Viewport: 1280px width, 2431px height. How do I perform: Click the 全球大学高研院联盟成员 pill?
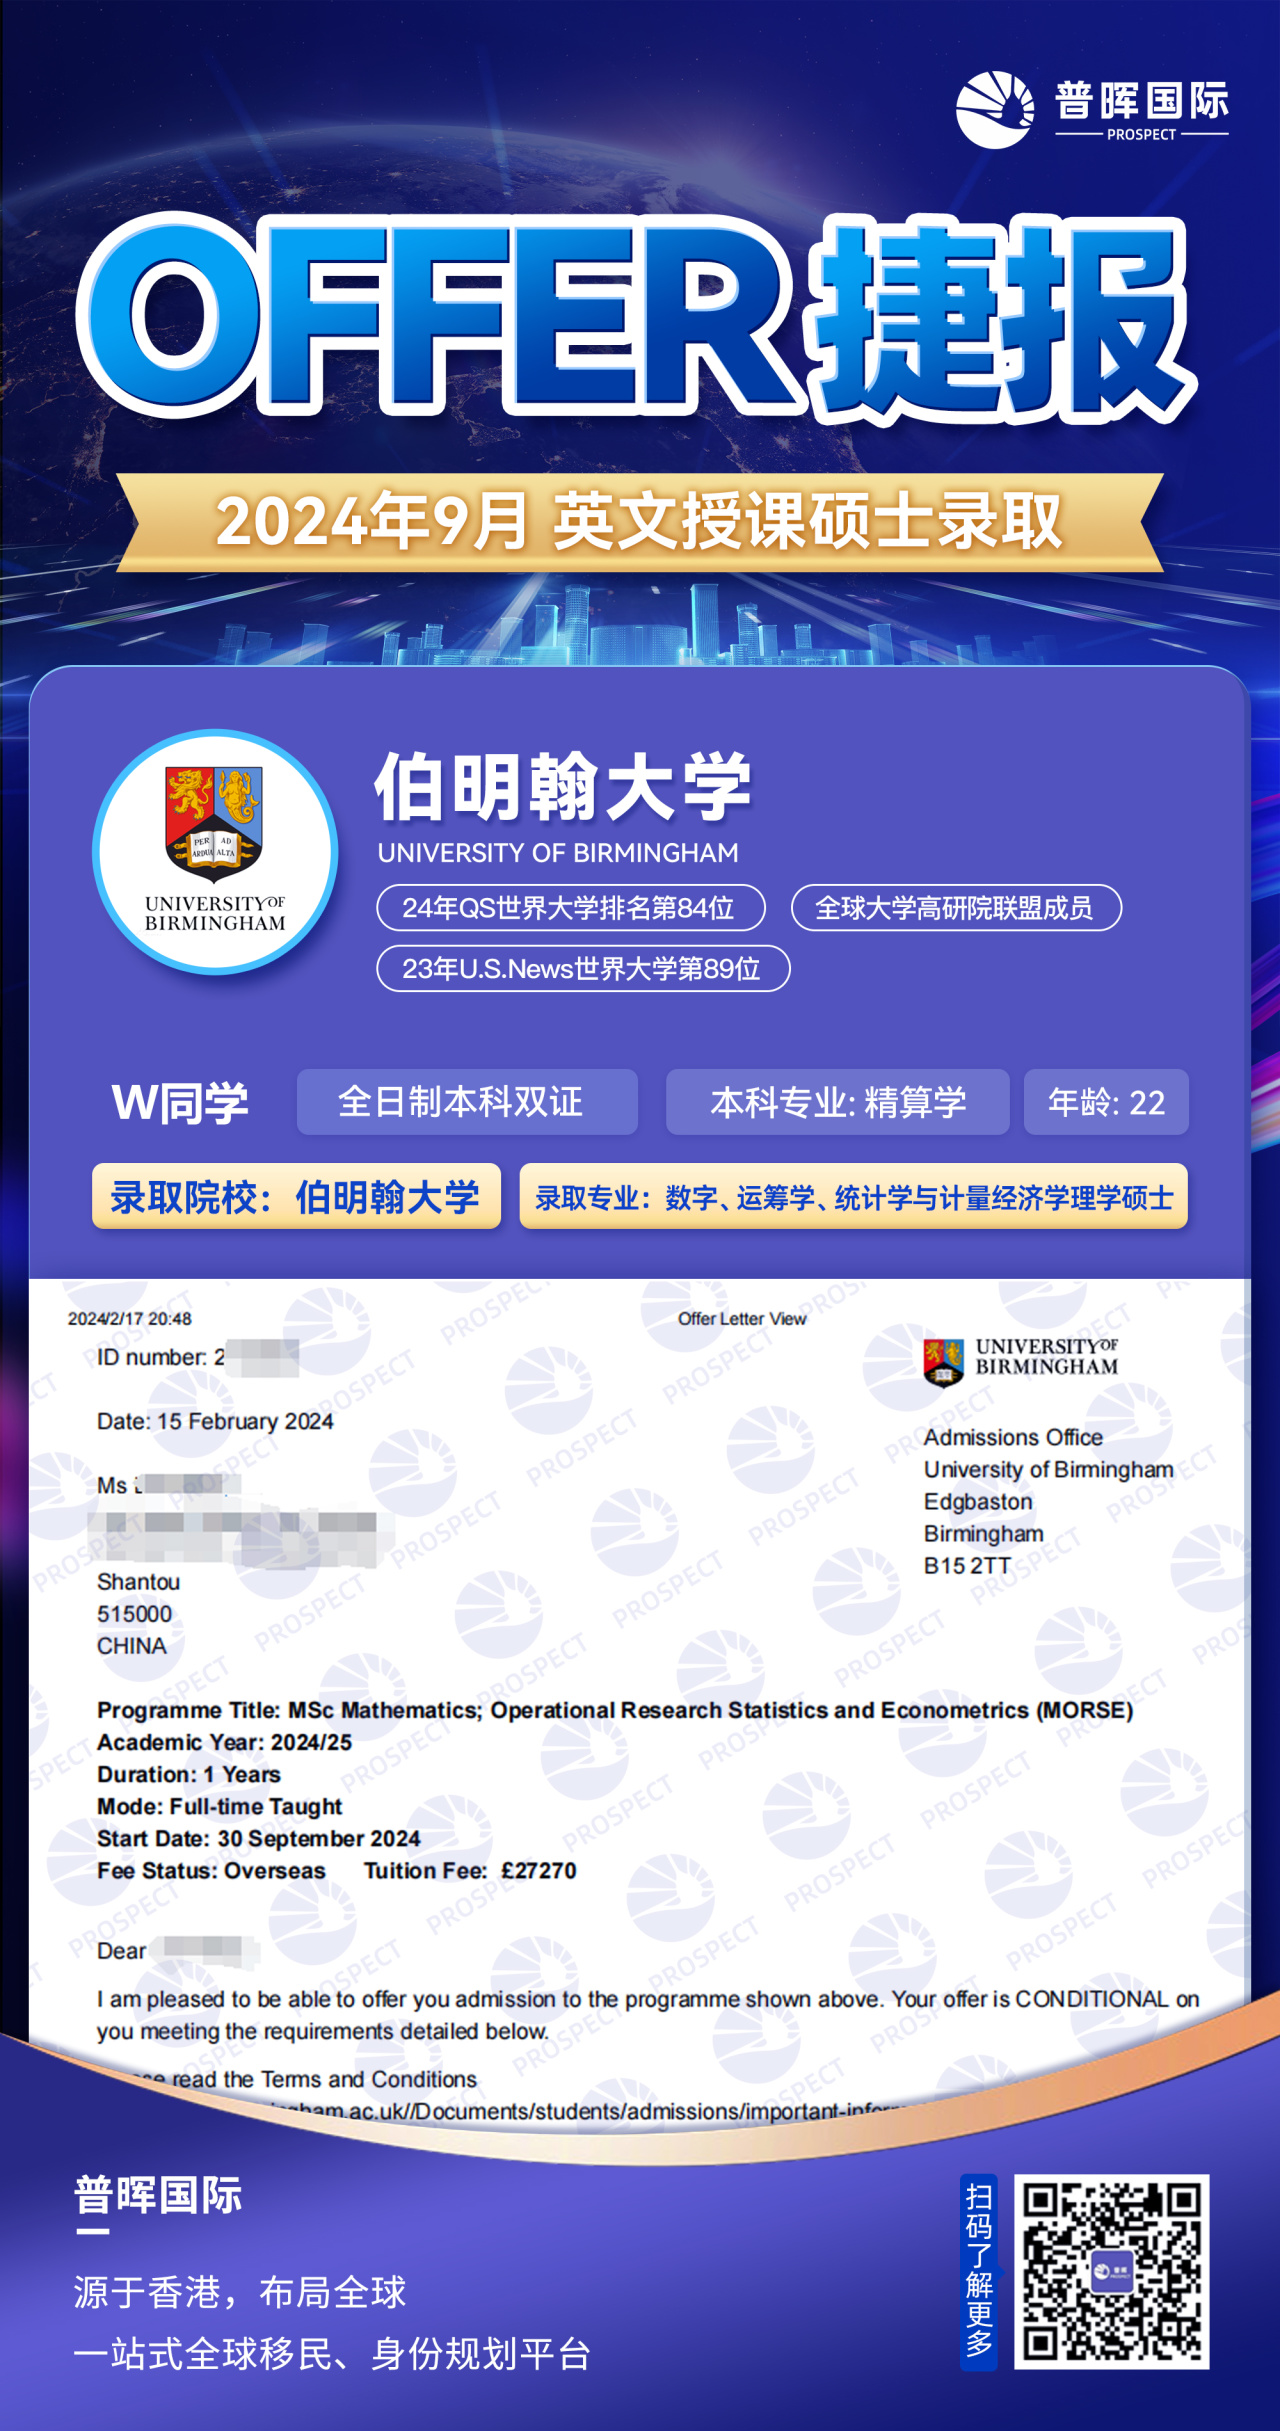tap(956, 908)
